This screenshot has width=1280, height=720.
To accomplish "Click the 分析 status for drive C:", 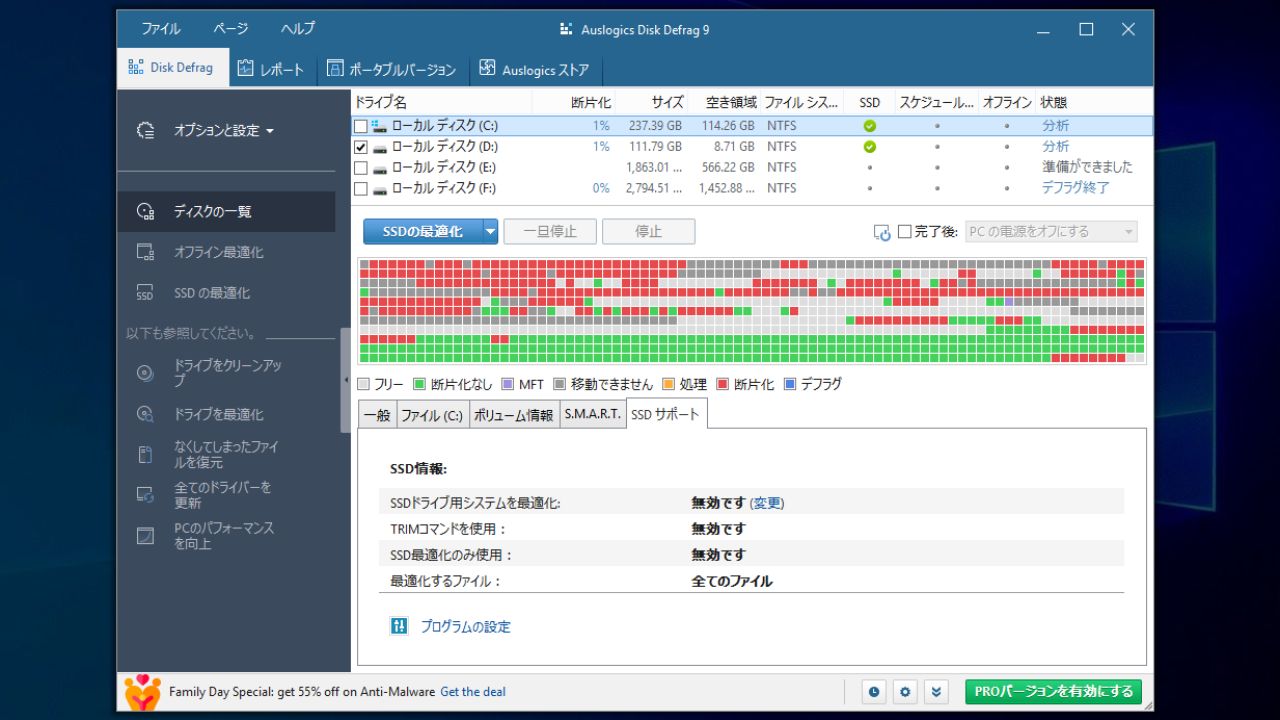I will pyautogui.click(x=1055, y=126).
